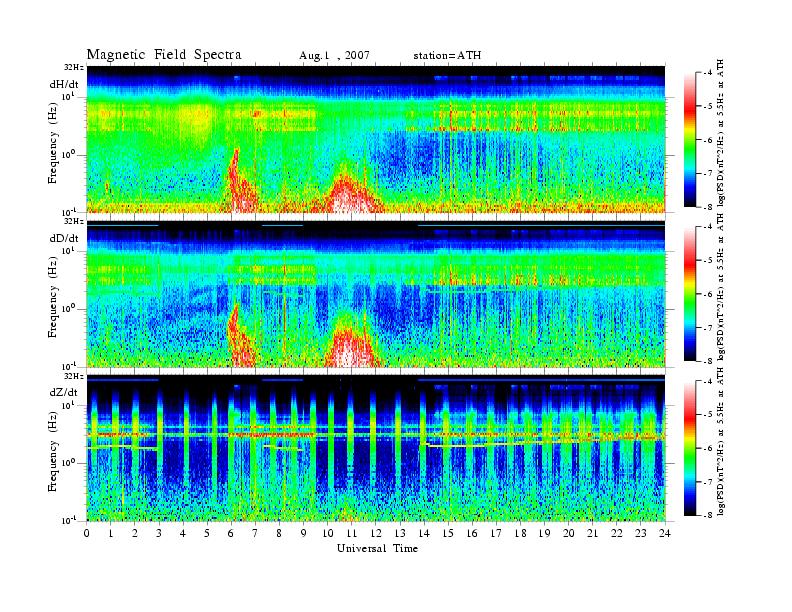Click the '-7' tick on dZ/dt colorbar
The image size is (792, 612).
709,482
